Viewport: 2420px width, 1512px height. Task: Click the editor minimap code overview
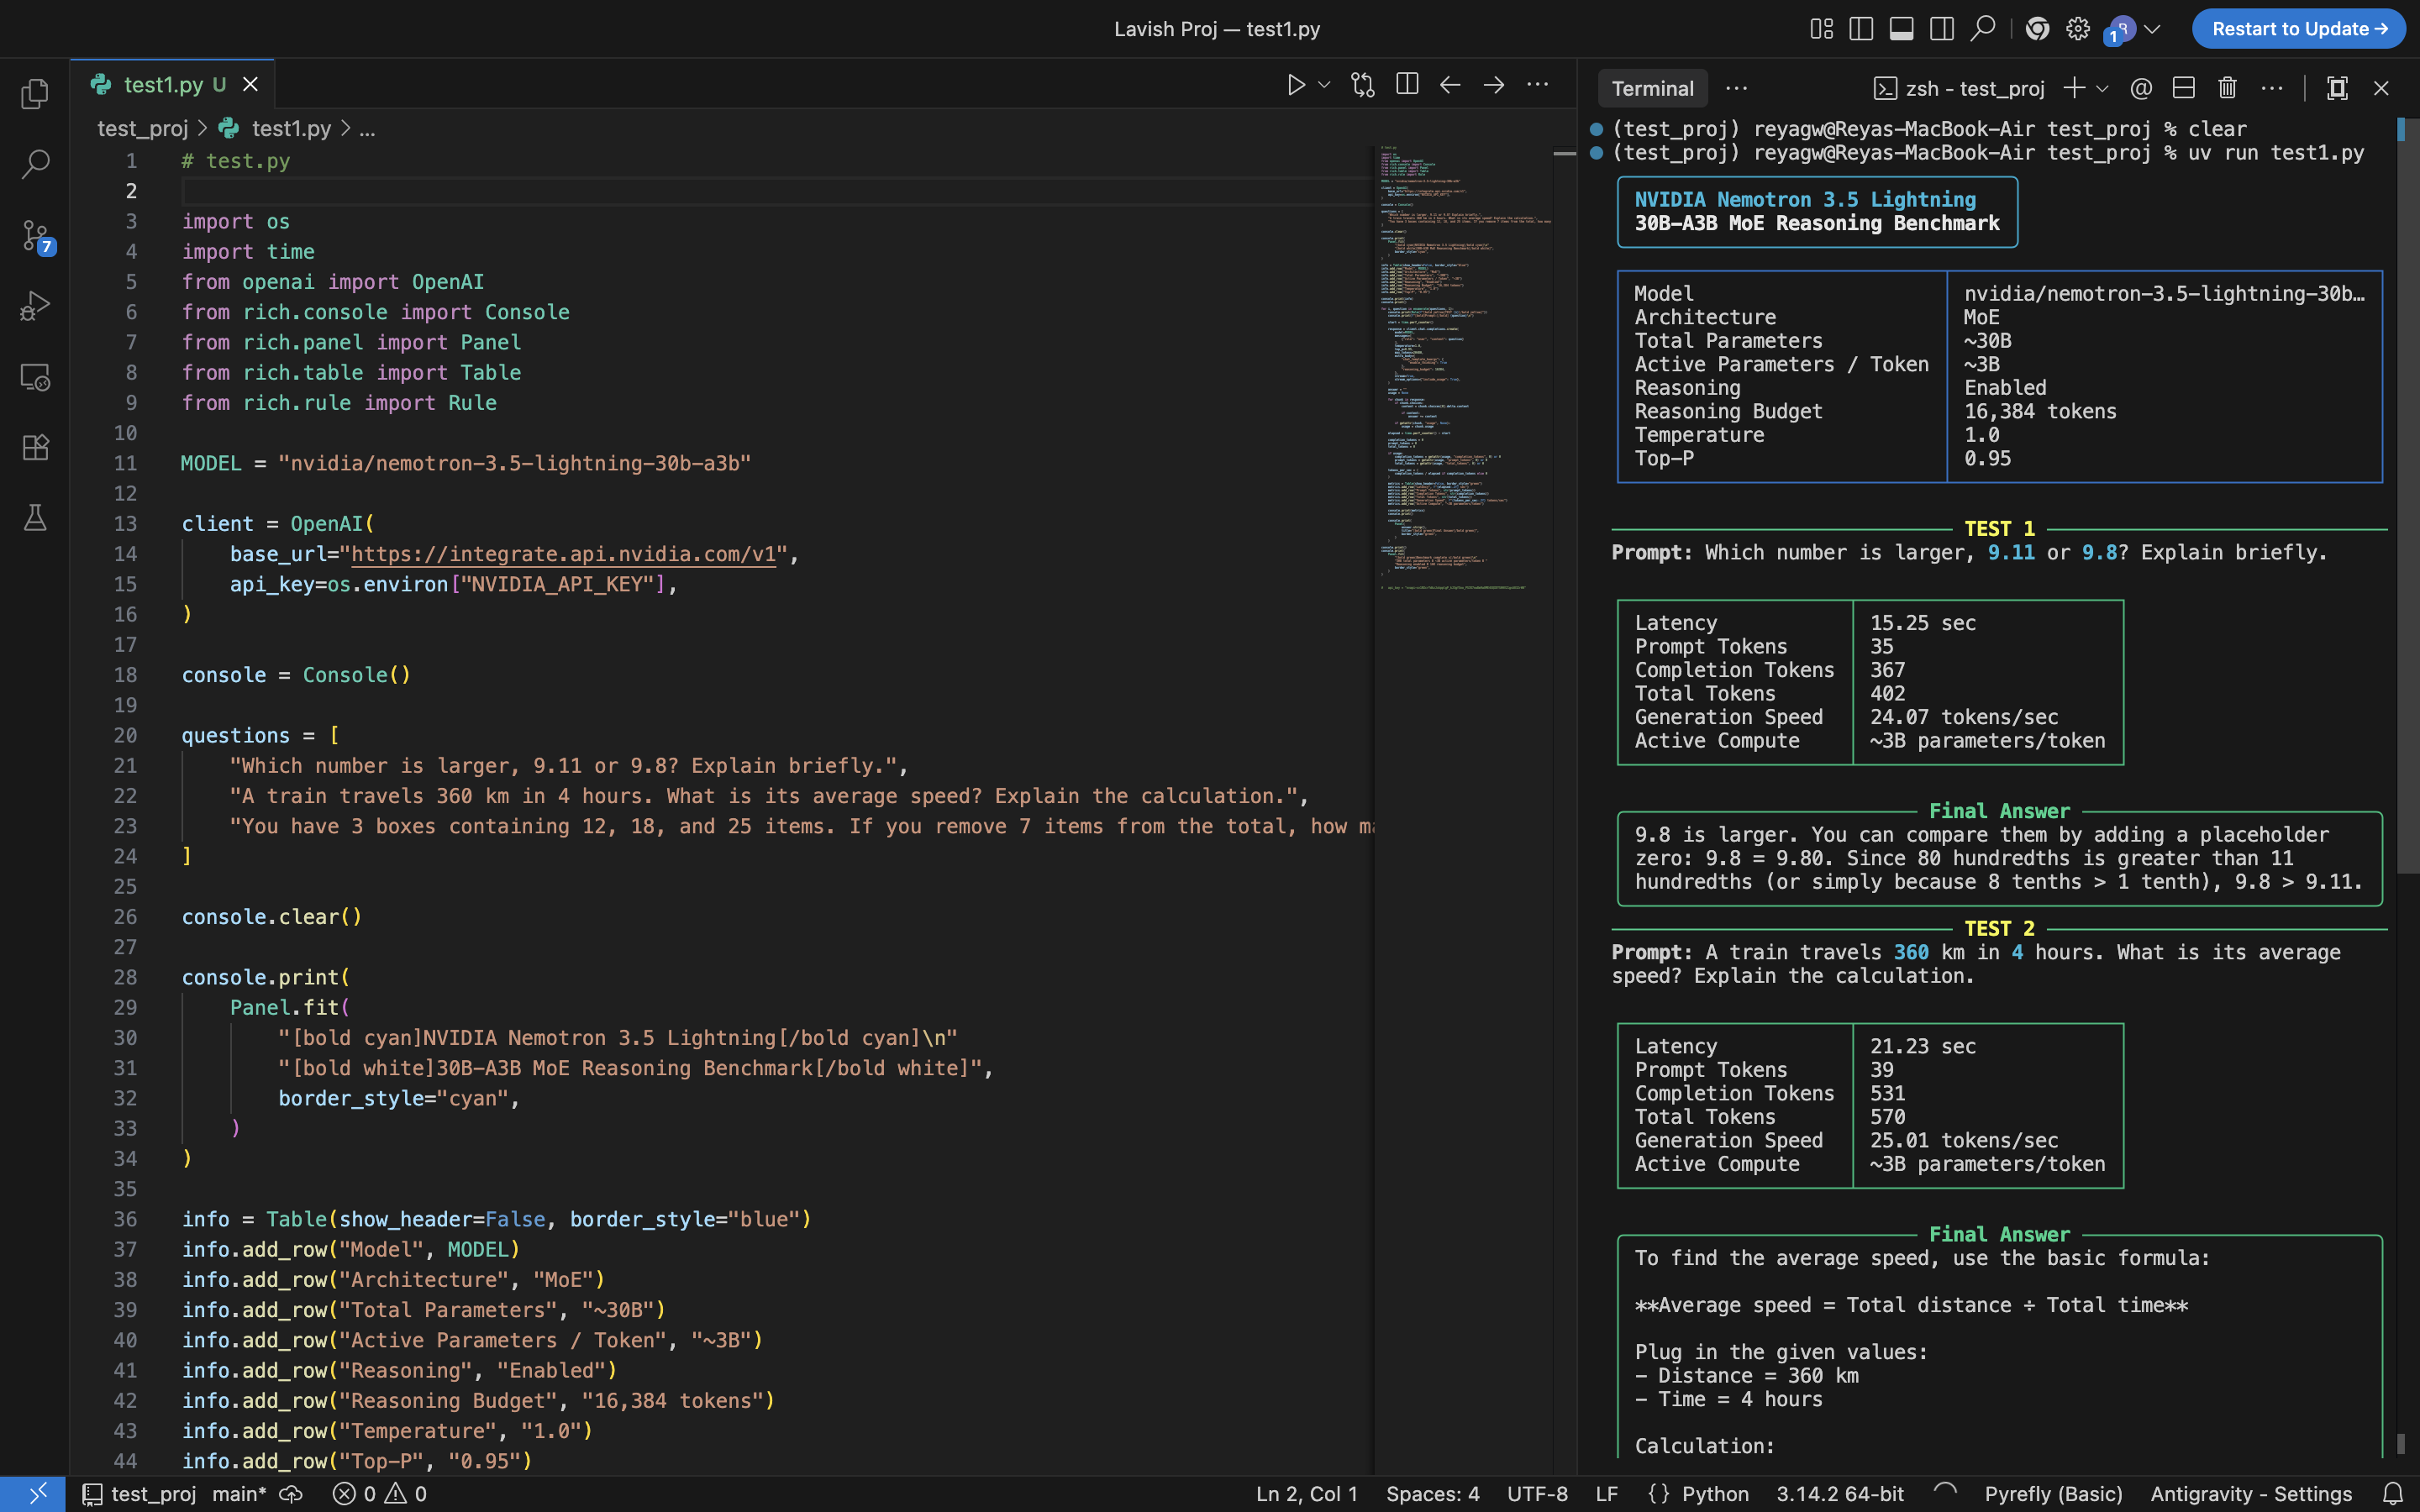pyautogui.click(x=1463, y=370)
